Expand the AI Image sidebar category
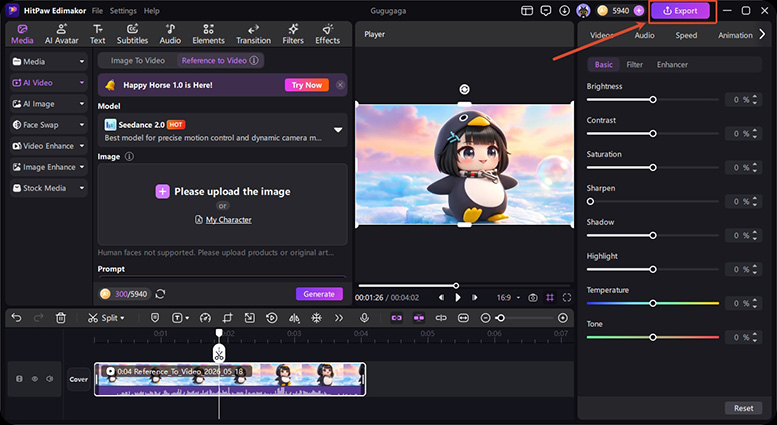Image resolution: width=777 pixels, height=425 pixels. coord(49,104)
